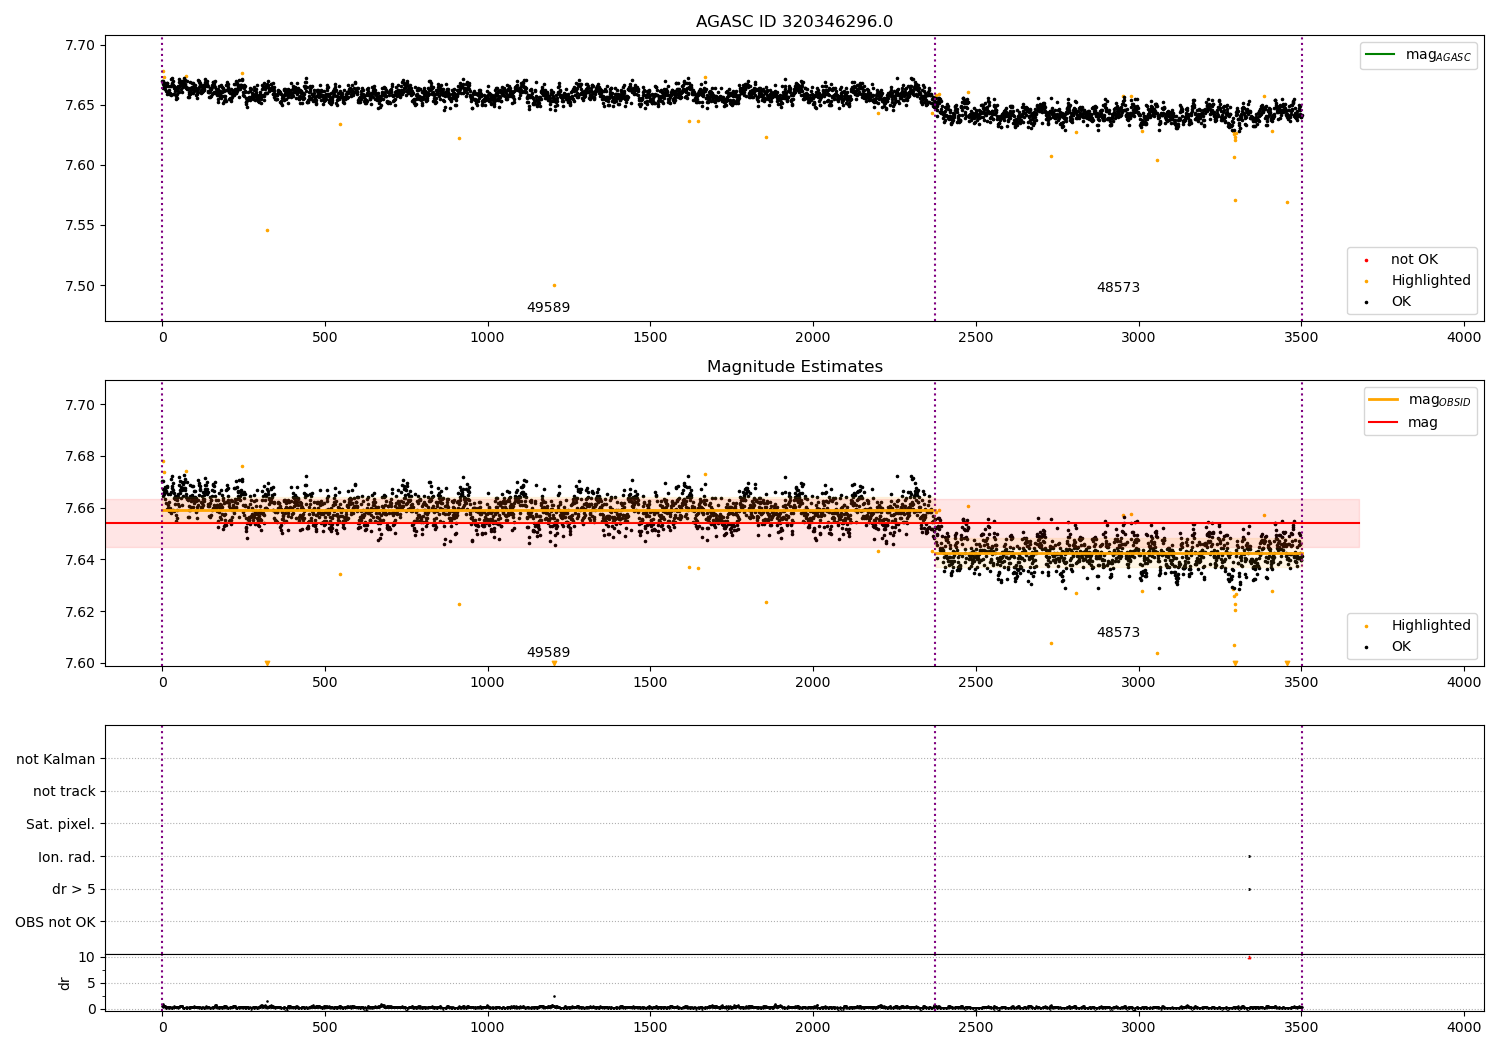Click x-tick 3500 on the top plot
The image size is (1500, 1050).
coord(1301,338)
